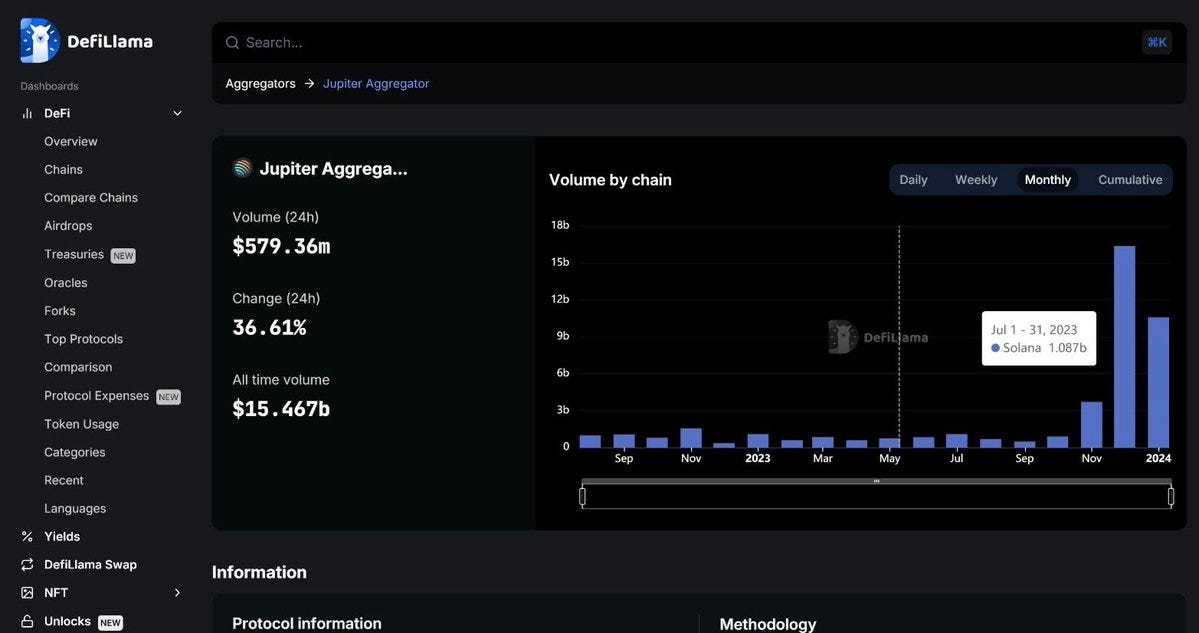Open the Airdrops page

(x=68, y=226)
